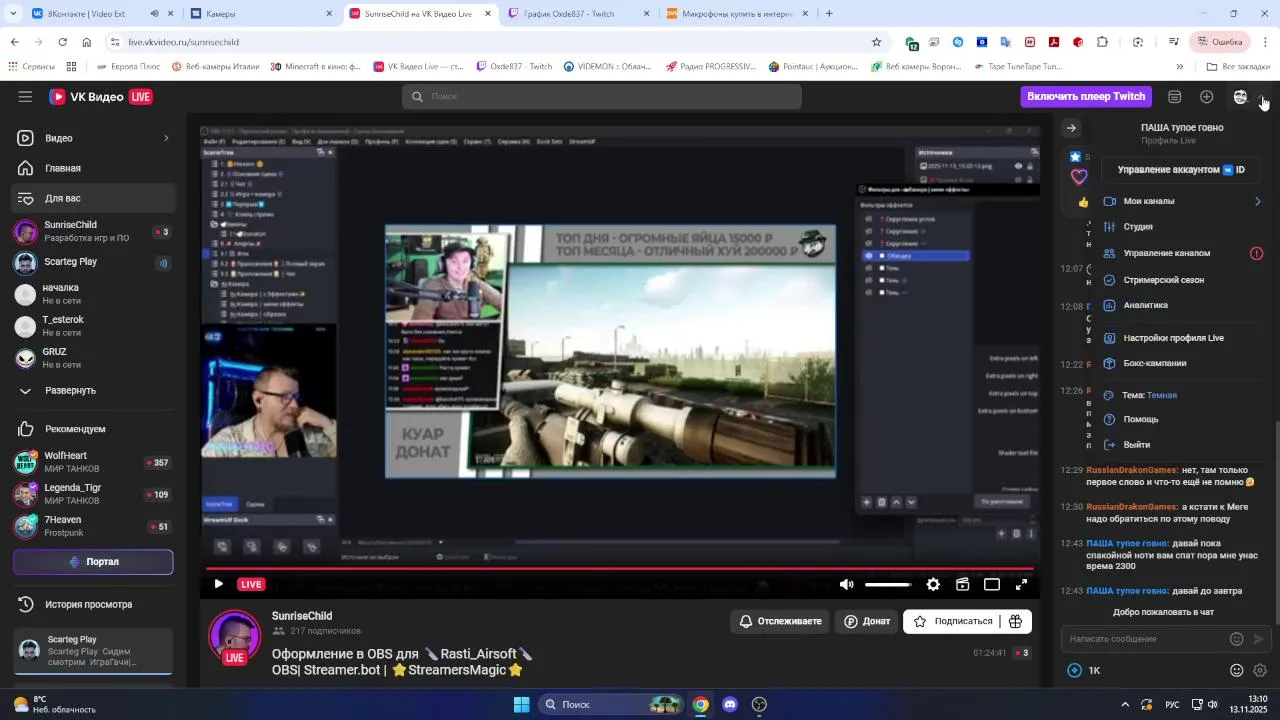
Task: Open Google Translate extension icon
Action: (1005, 42)
